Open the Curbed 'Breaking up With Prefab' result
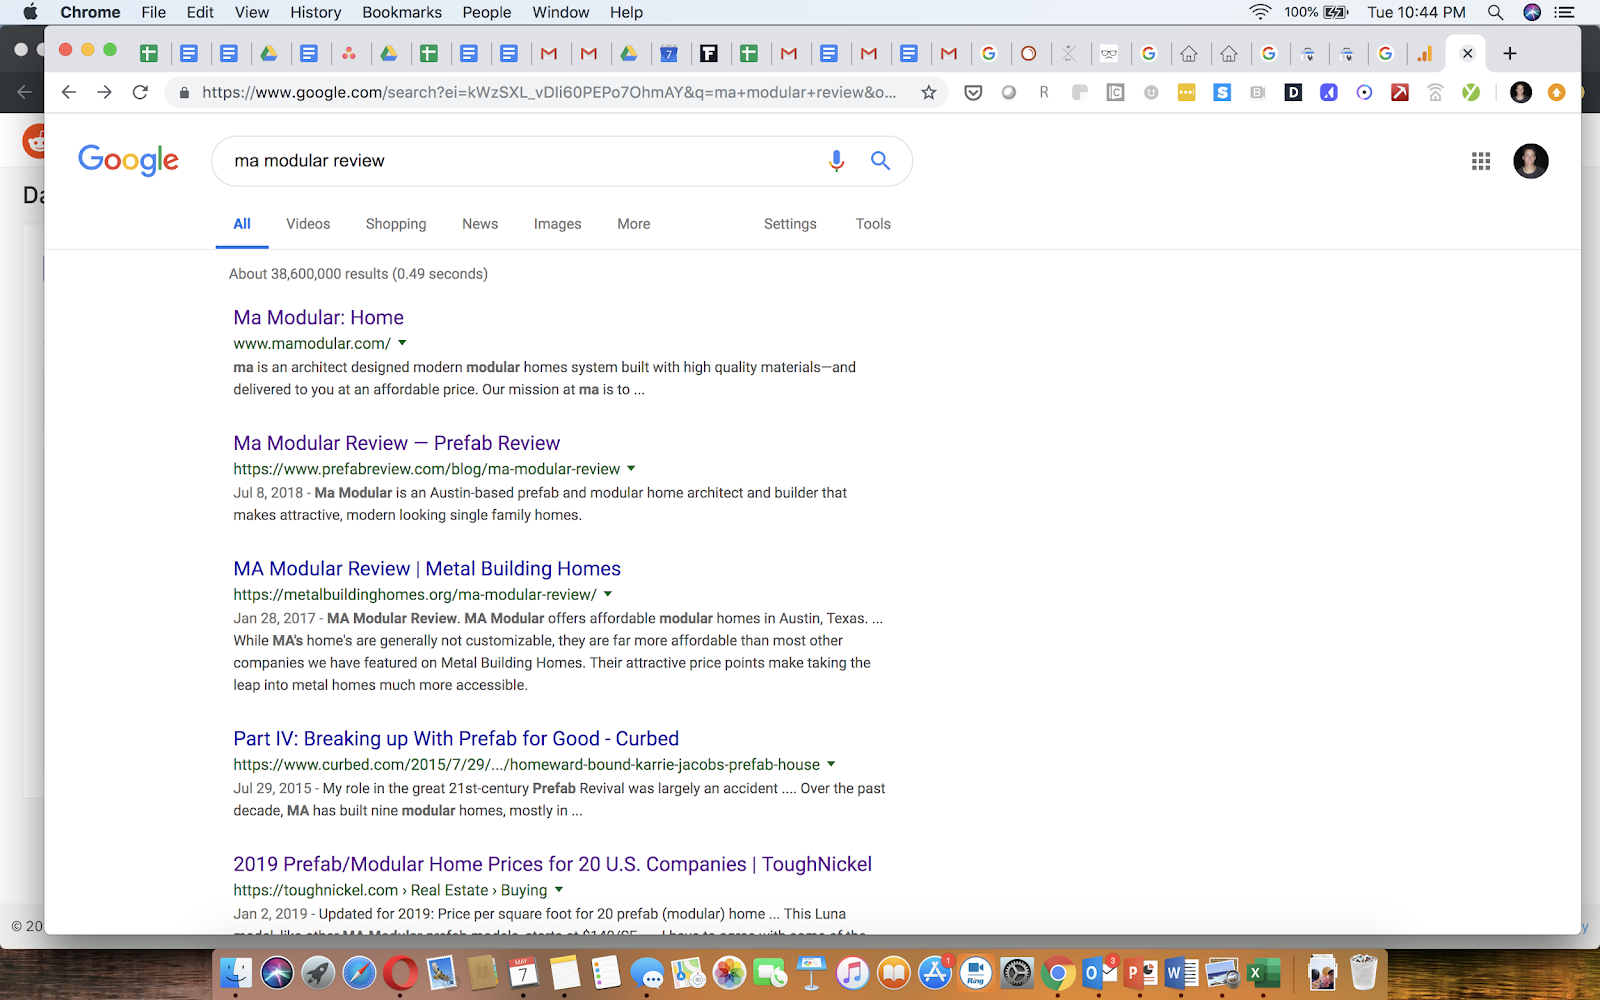This screenshot has height=1000, width=1600. tap(456, 739)
